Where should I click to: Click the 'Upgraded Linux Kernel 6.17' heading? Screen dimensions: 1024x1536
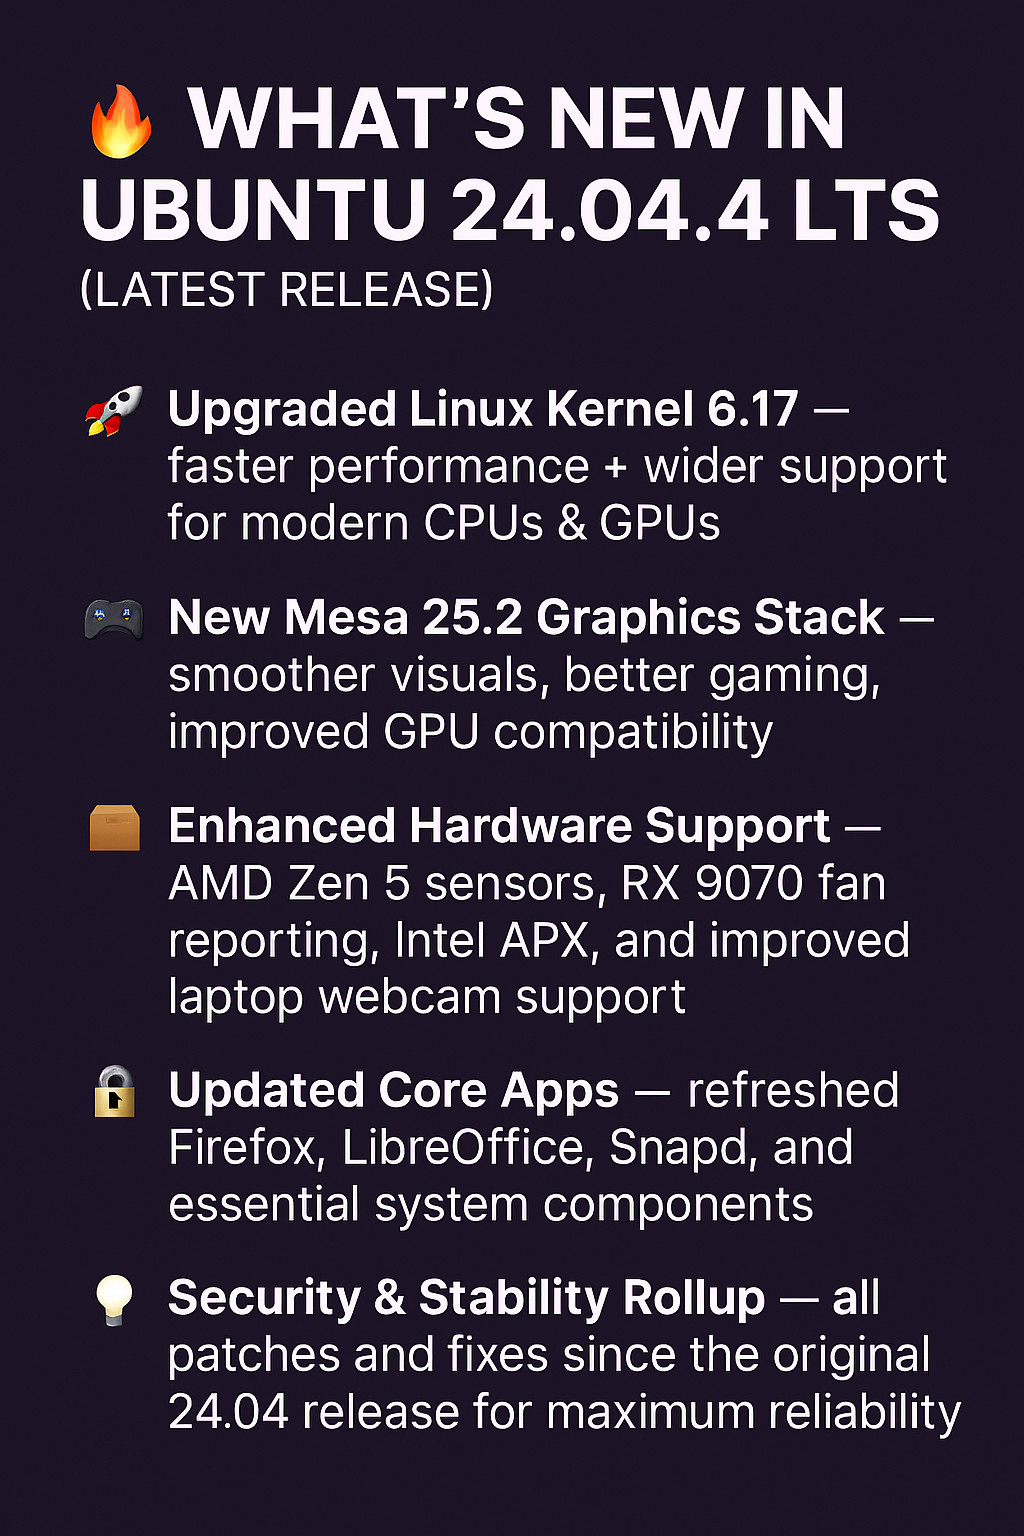(483, 409)
